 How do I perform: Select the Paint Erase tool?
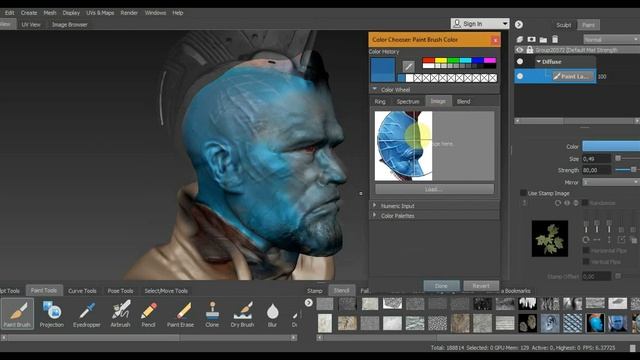click(180, 313)
